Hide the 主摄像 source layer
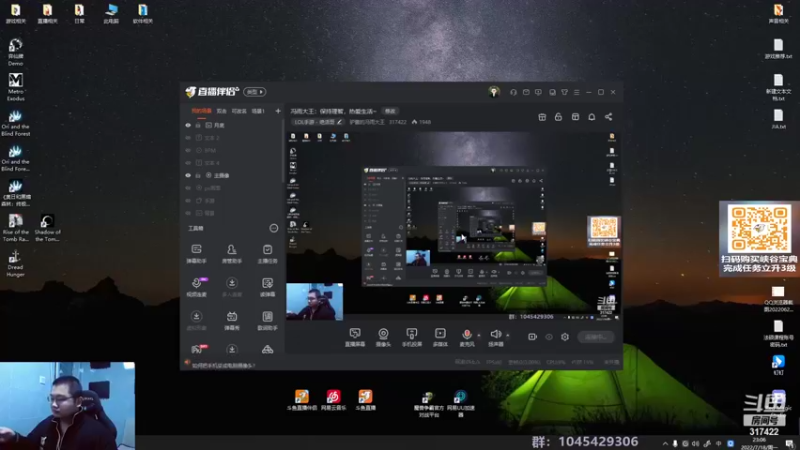The height and width of the screenshot is (450, 800). 188,176
